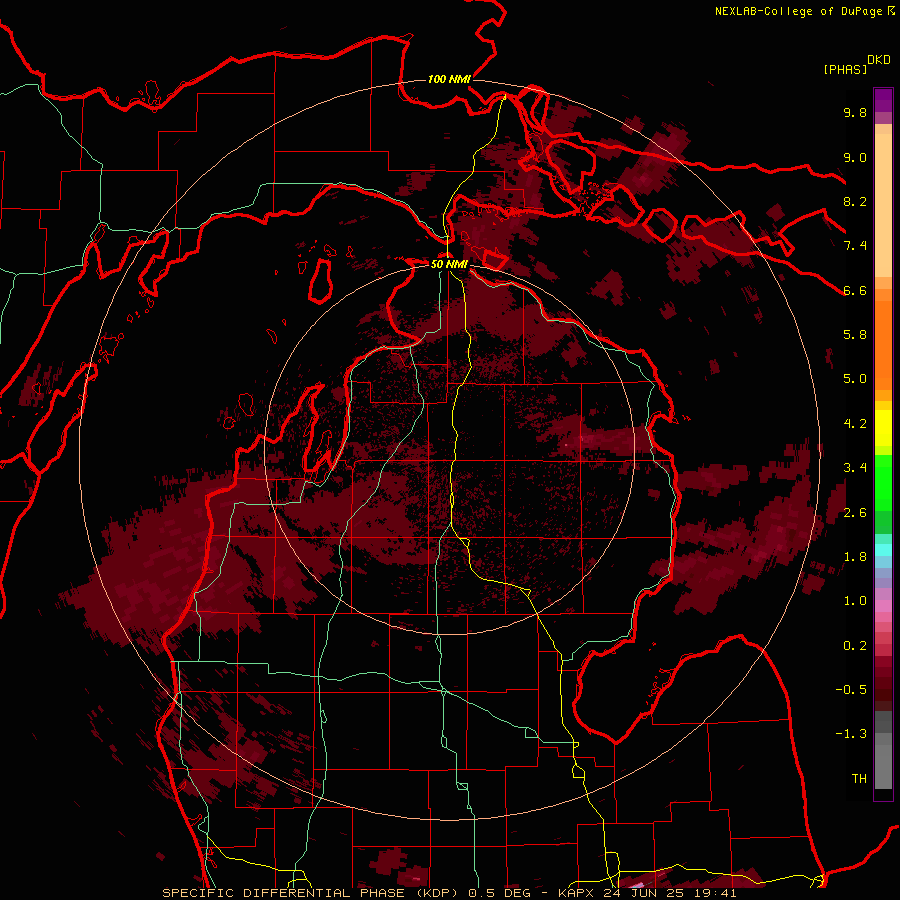900x900 pixels.
Task: Click the Specific Differential Phase caption at the bottom
Action: (449, 893)
